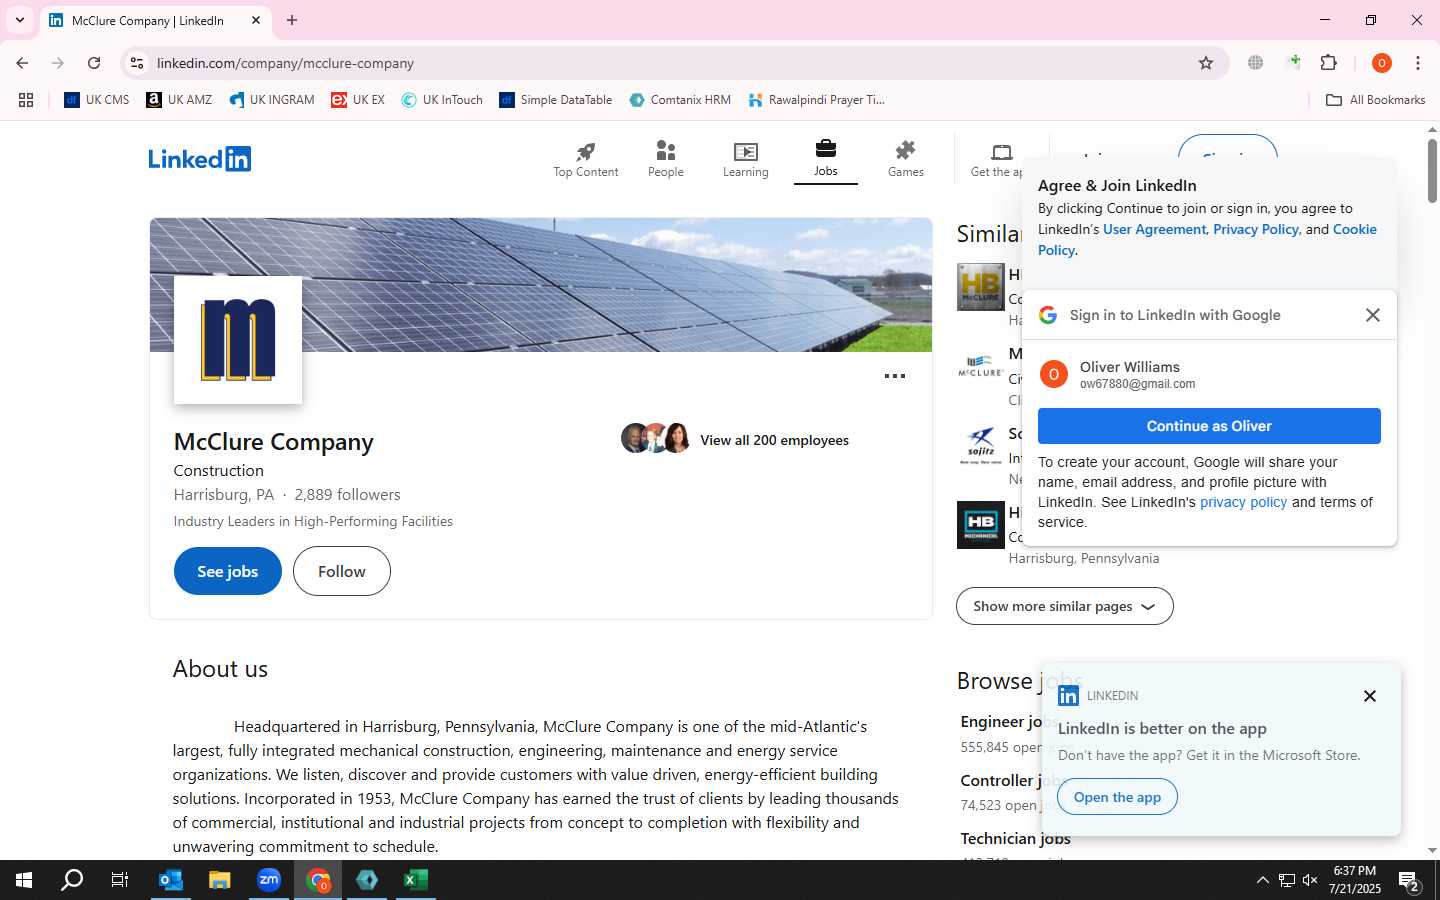Close the McClure Company tab
This screenshot has width=1440, height=900.
[x=256, y=20]
